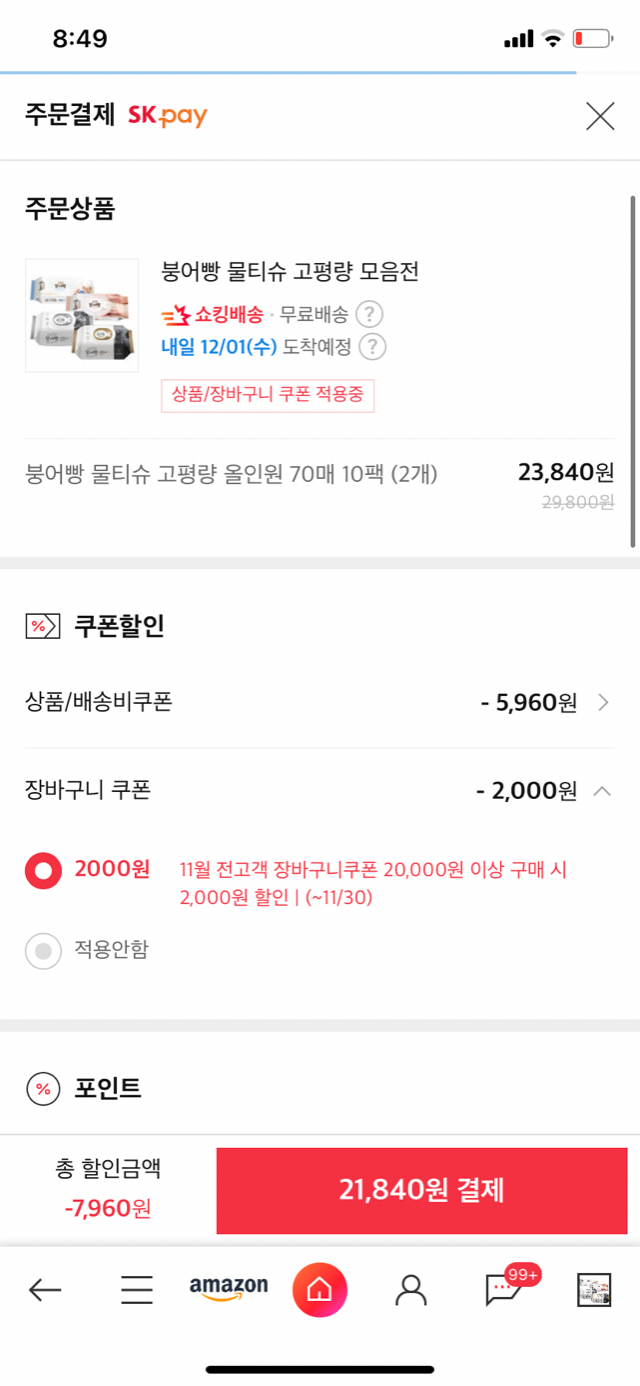This screenshot has height=1386, width=640.
Task: Expand 상품/배송비쿠폰 chevron
Action: (x=603, y=702)
